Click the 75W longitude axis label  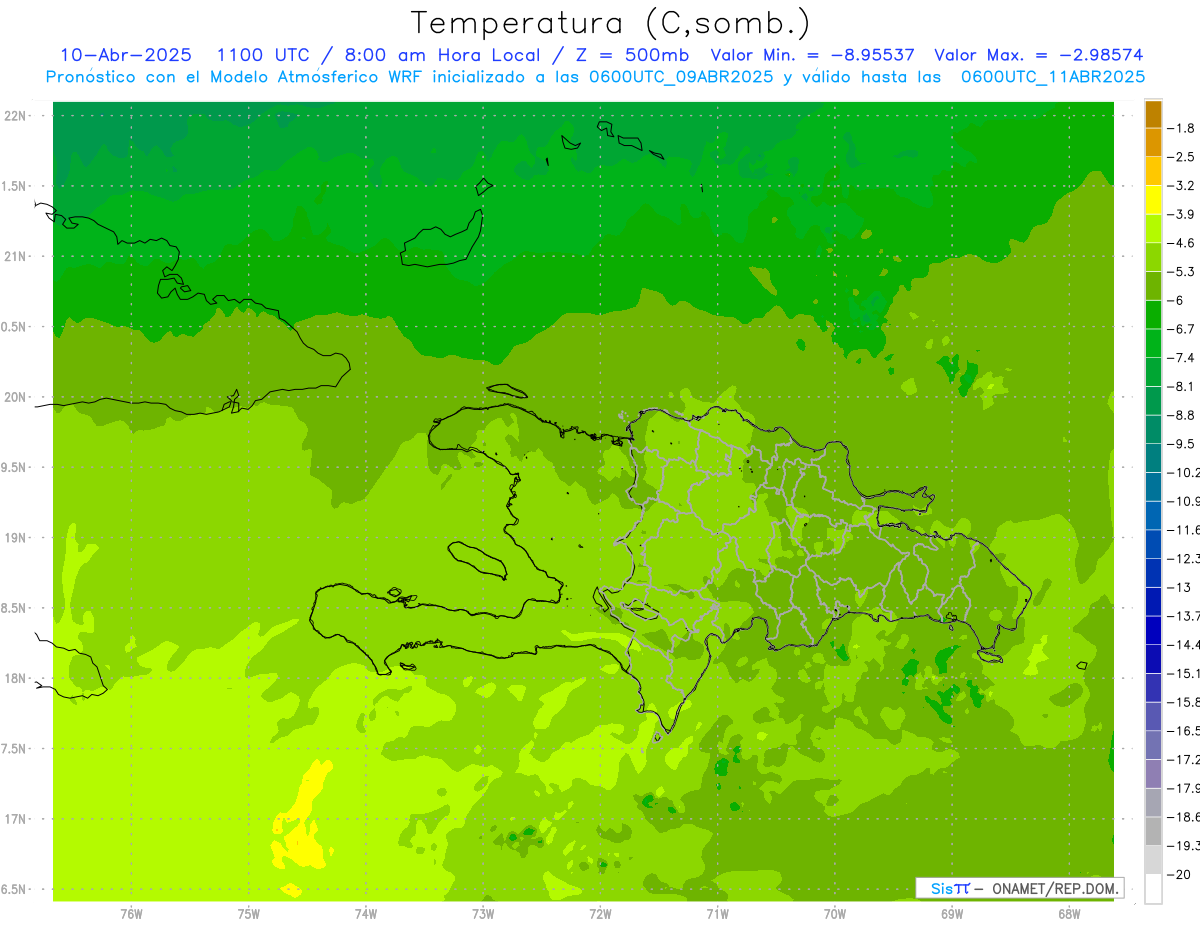click(249, 913)
